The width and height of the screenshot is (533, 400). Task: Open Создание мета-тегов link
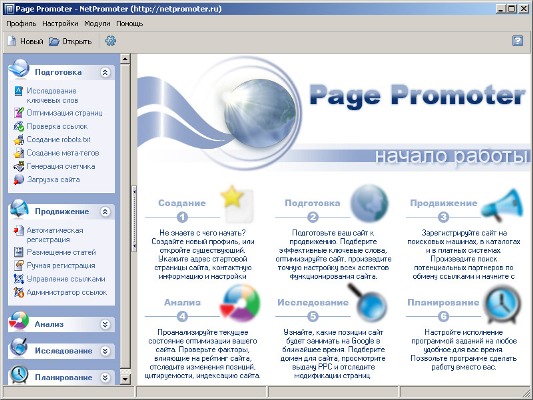[63, 153]
